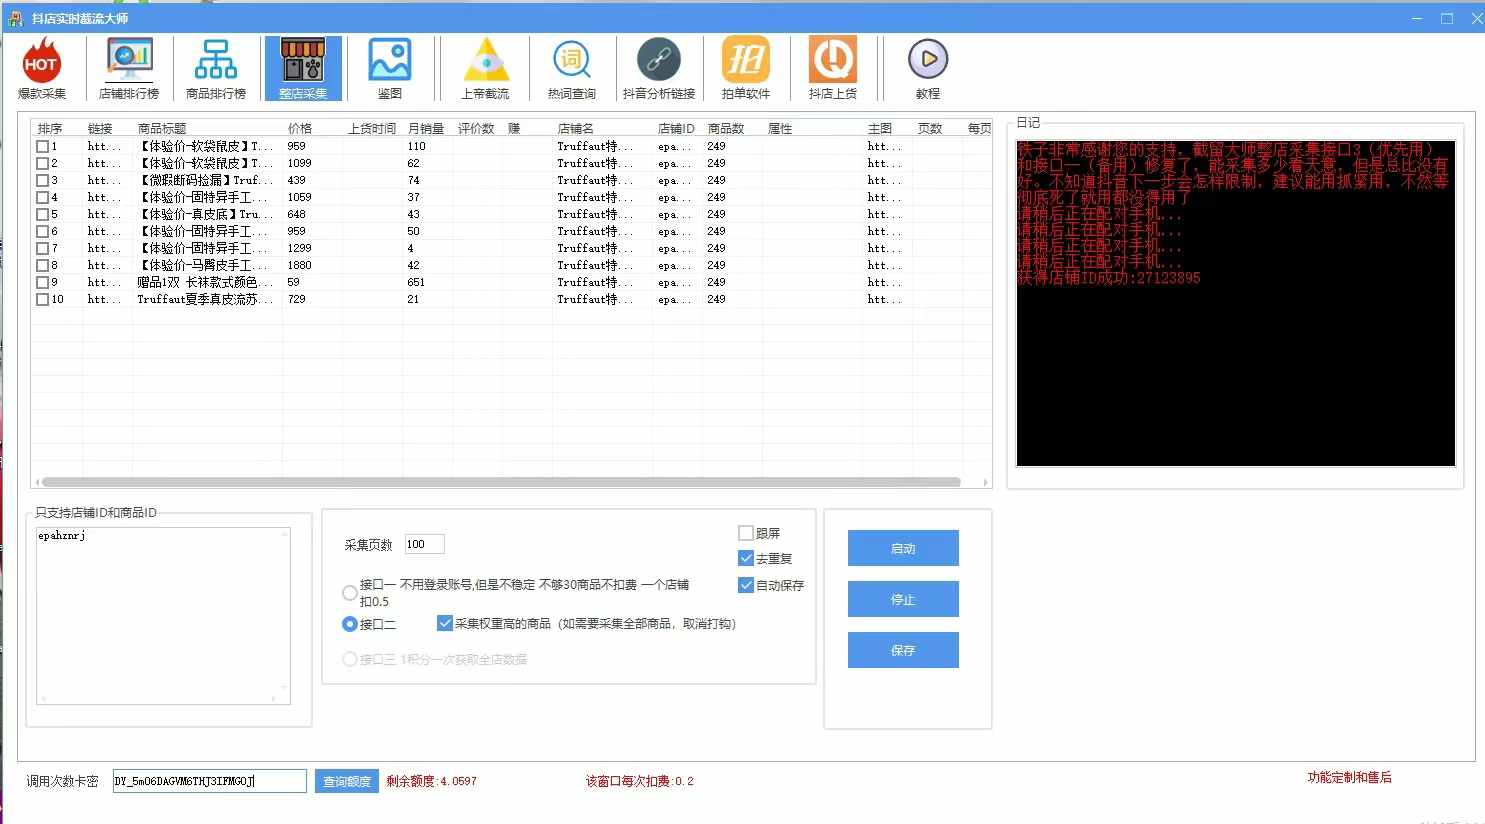Click the table's horizontal scrollbar
1485x824 pixels.
coord(501,482)
